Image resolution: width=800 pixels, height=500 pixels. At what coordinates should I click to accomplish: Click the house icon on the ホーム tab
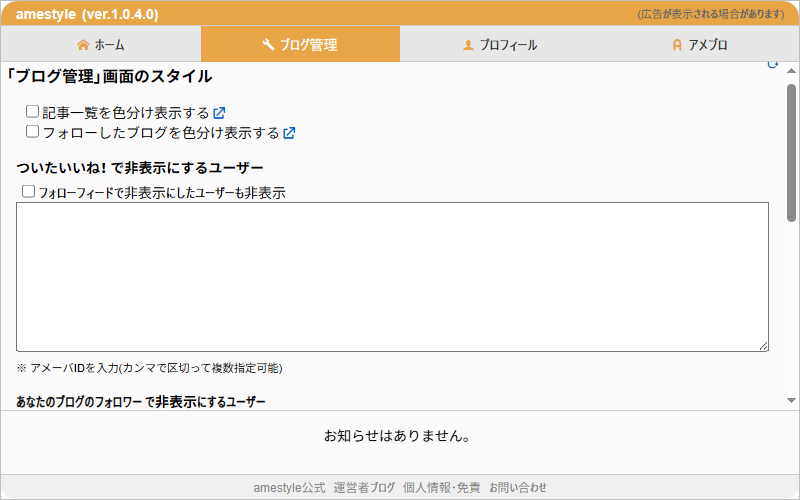pyautogui.click(x=83, y=45)
